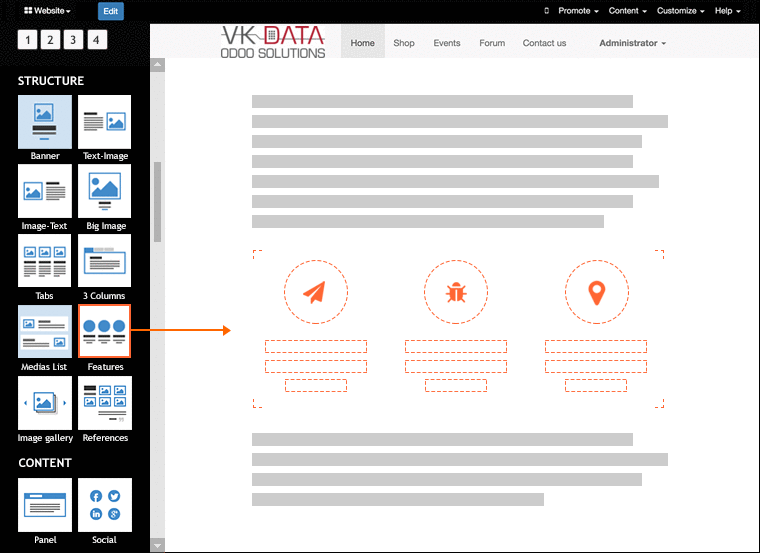The image size is (760, 553).
Task: Click the step 2 button
Action: point(50,40)
